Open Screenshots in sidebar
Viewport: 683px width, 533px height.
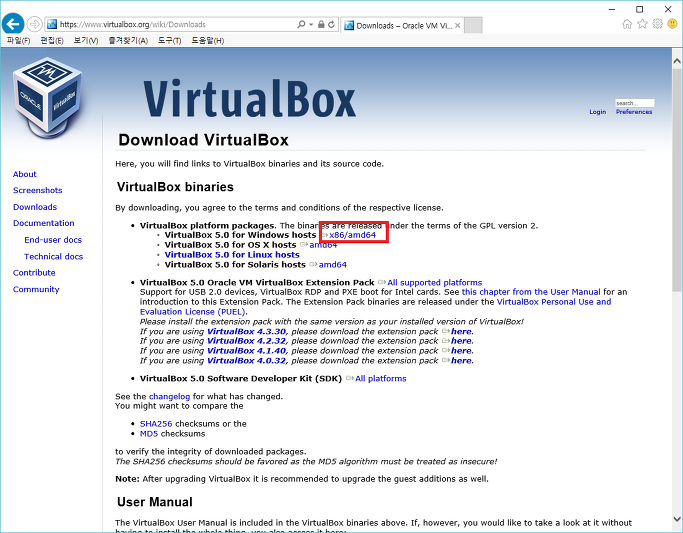pyautogui.click(x=37, y=190)
